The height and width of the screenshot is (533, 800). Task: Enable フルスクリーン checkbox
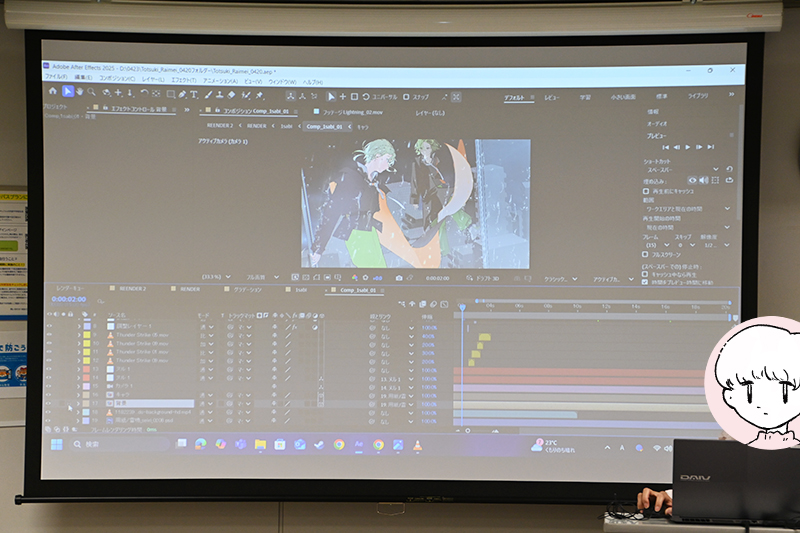tap(645, 254)
